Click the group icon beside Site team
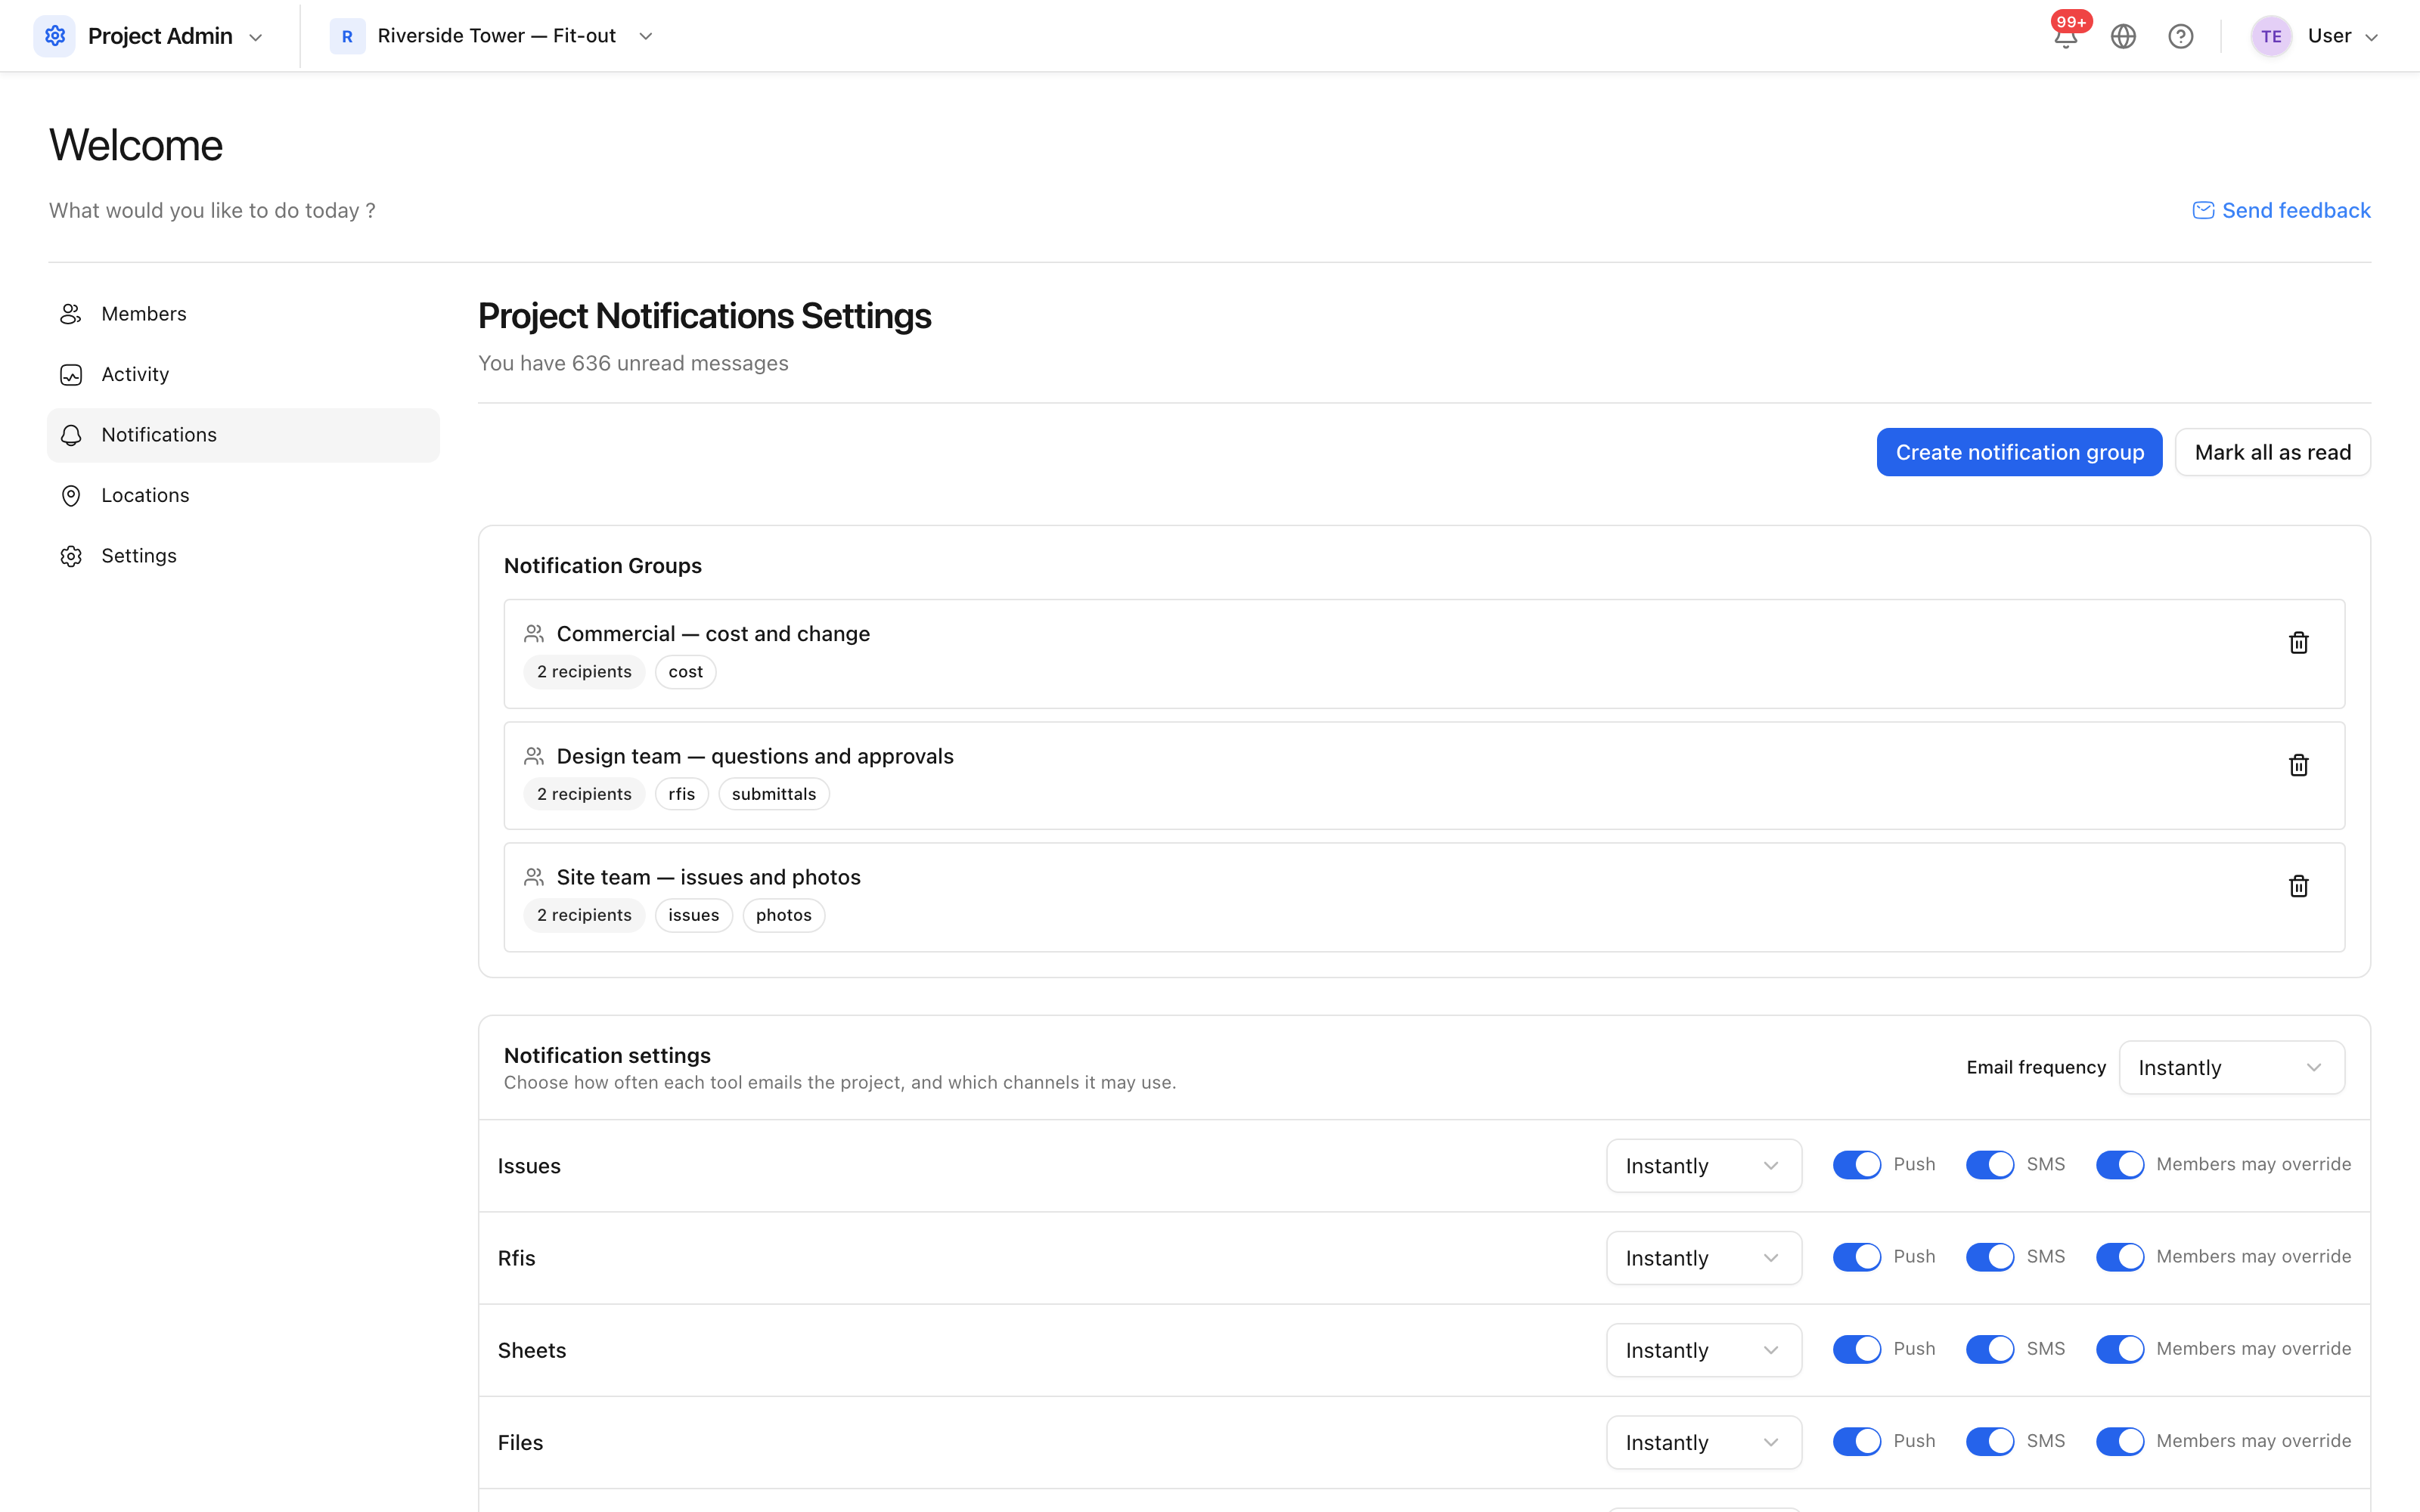 point(534,877)
